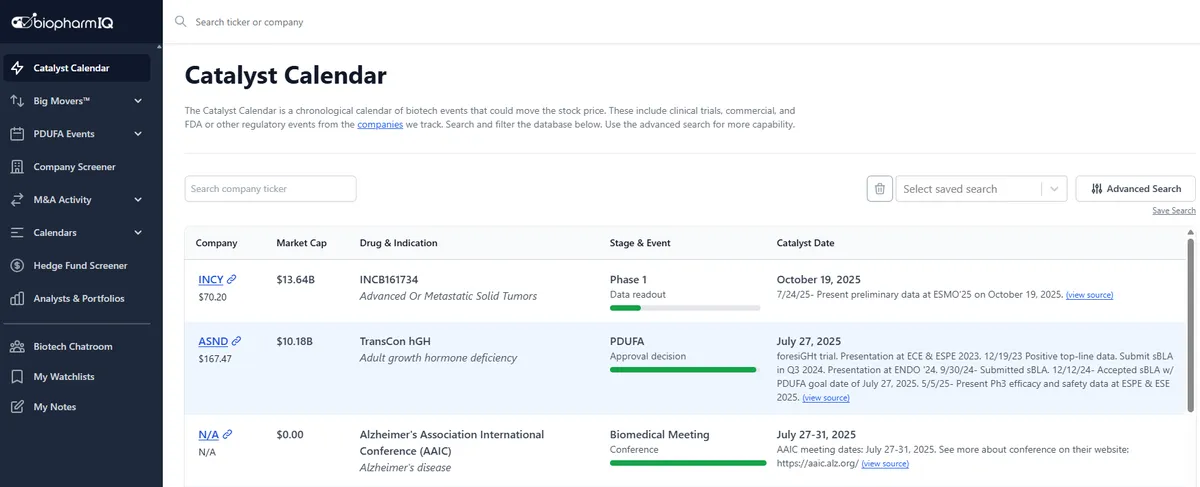Click the TransCon hGH drug name
The image size is (1200, 487).
point(395,341)
